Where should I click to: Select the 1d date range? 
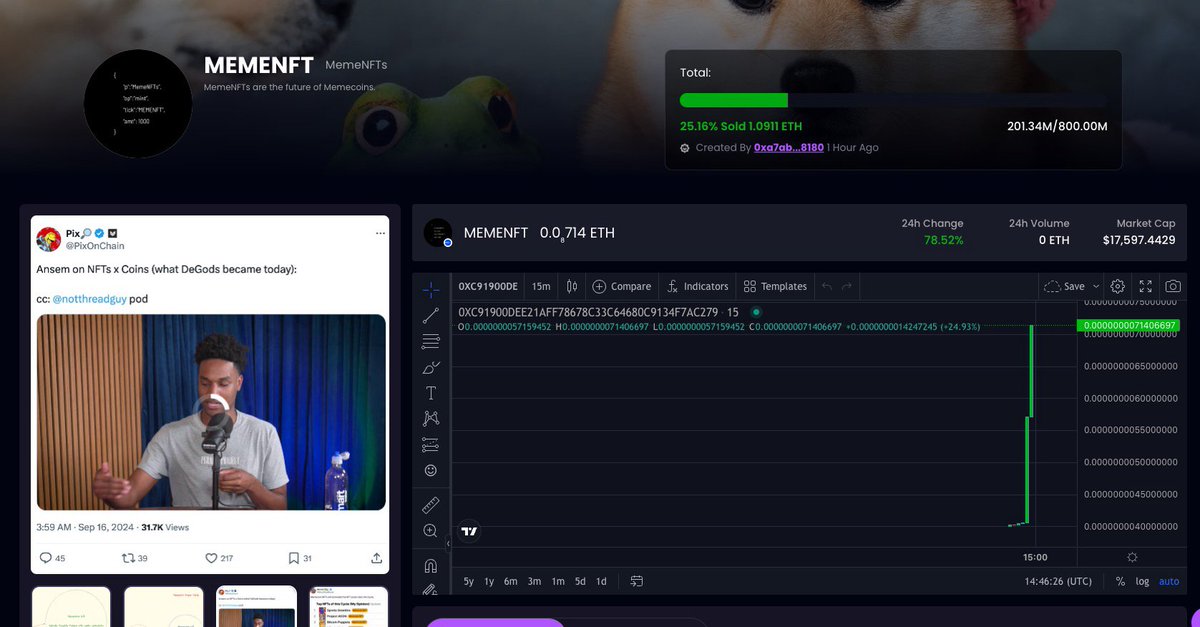pyautogui.click(x=601, y=581)
